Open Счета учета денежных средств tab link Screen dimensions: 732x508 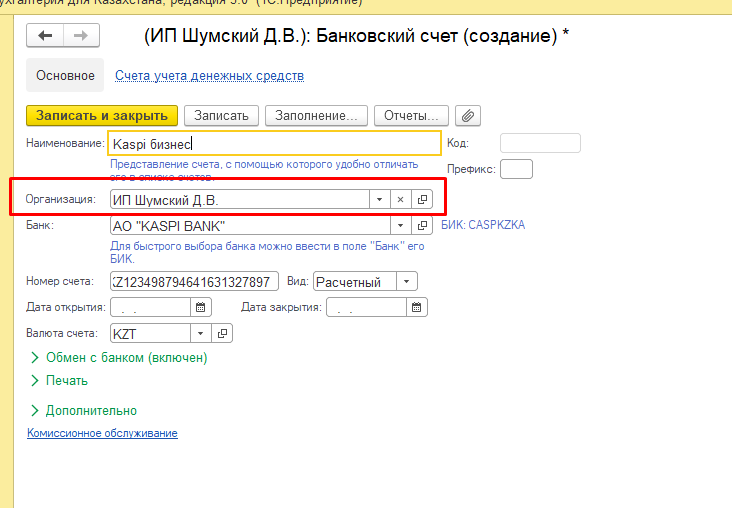210,76
